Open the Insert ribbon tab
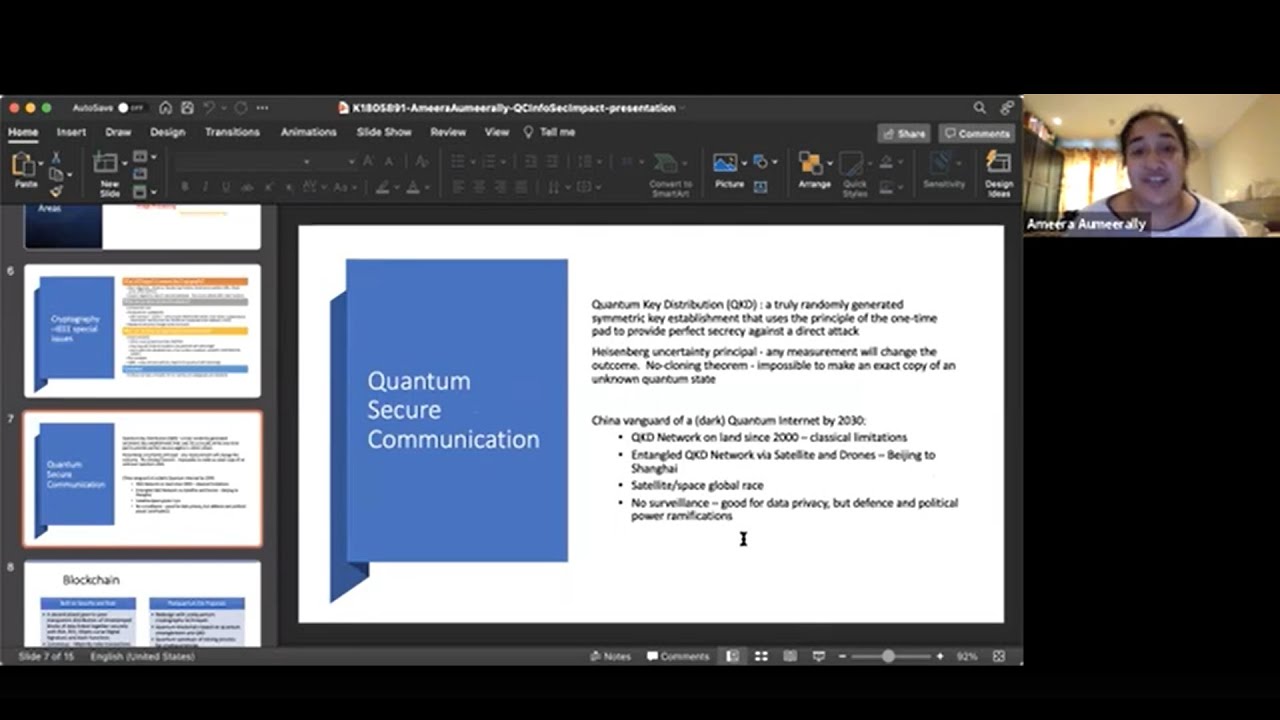1280x720 pixels. (71, 132)
